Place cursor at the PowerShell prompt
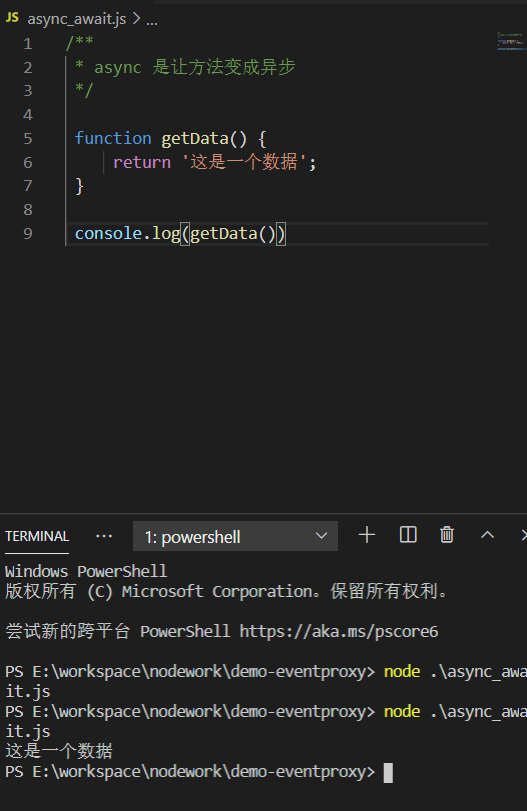The height and width of the screenshot is (811, 527). (388, 773)
